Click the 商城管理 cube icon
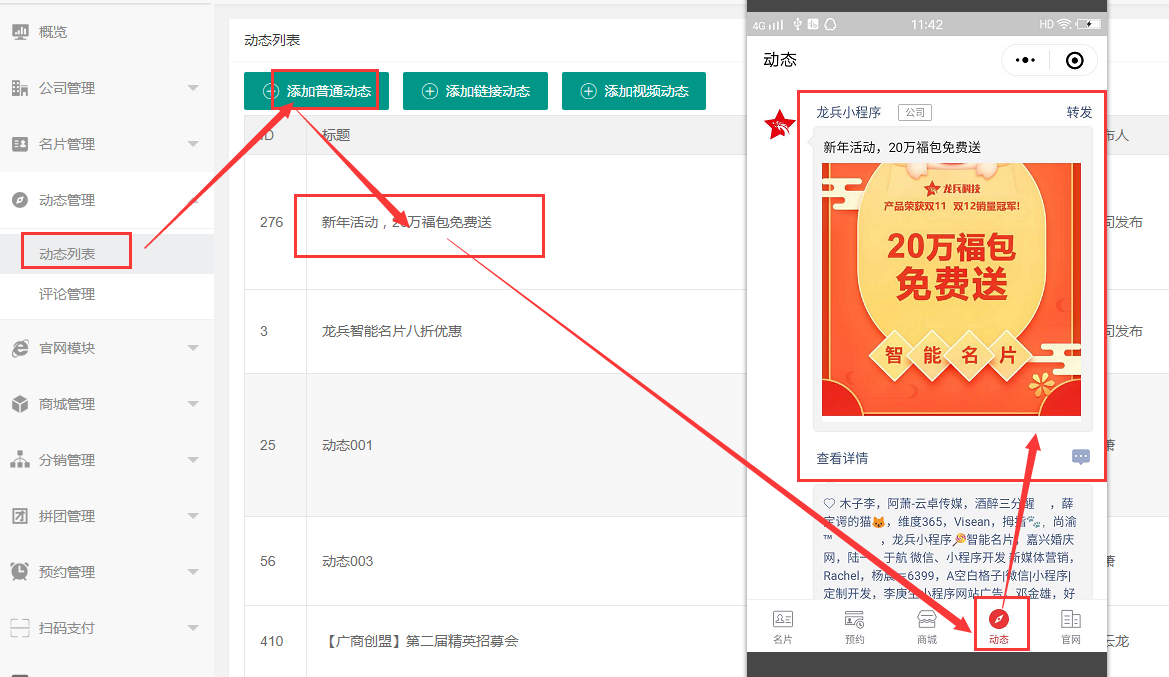 pos(20,404)
